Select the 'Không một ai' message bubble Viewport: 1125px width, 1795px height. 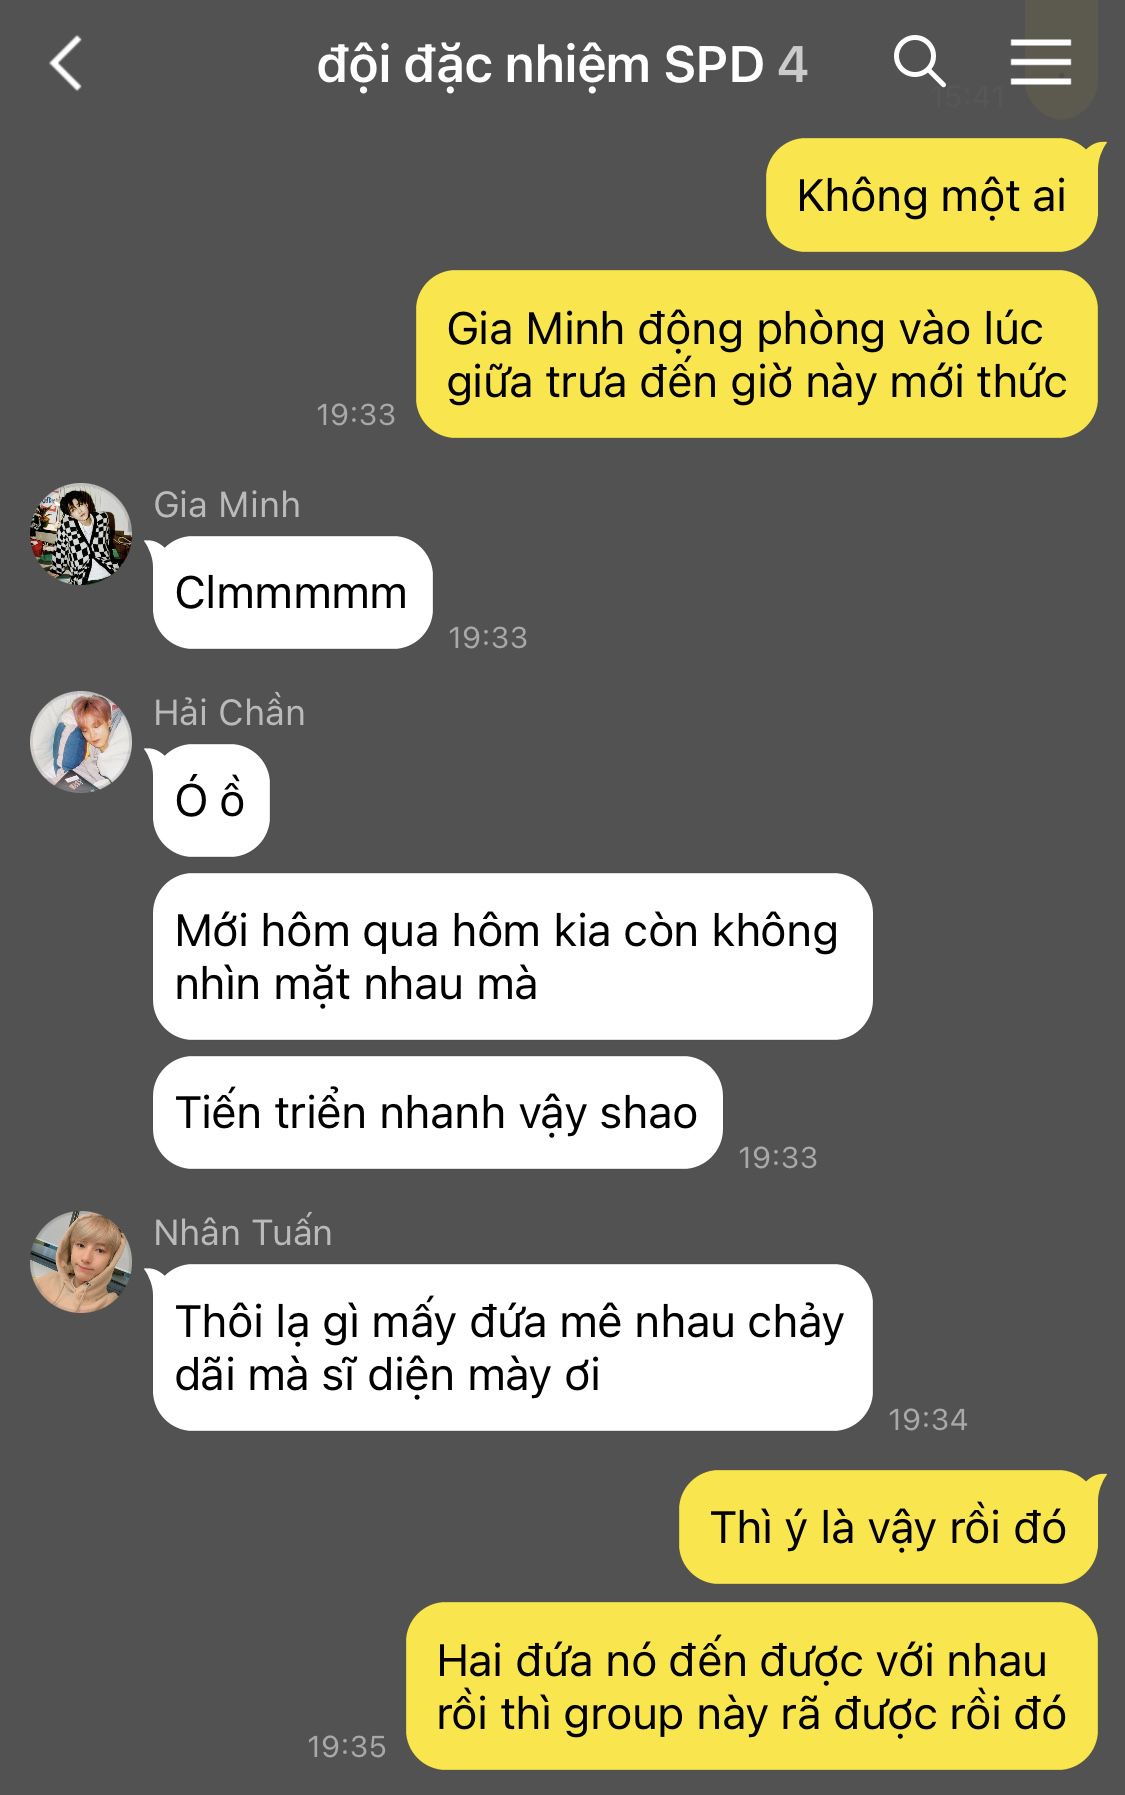click(x=932, y=195)
